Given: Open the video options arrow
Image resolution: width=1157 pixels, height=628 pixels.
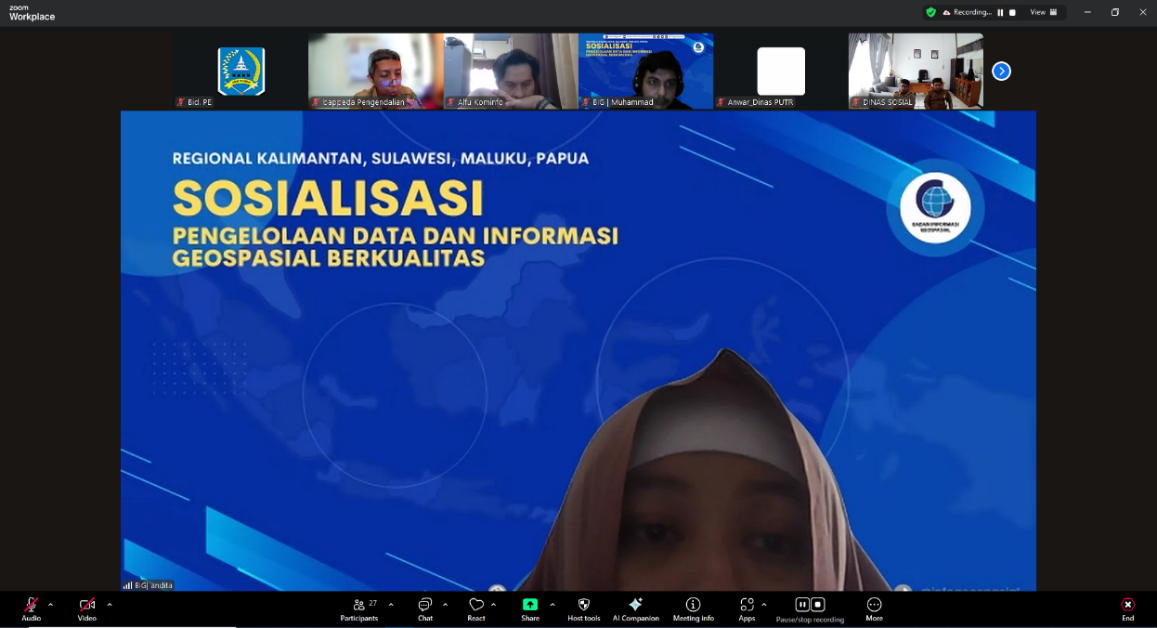Looking at the screenshot, I should (x=109, y=604).
